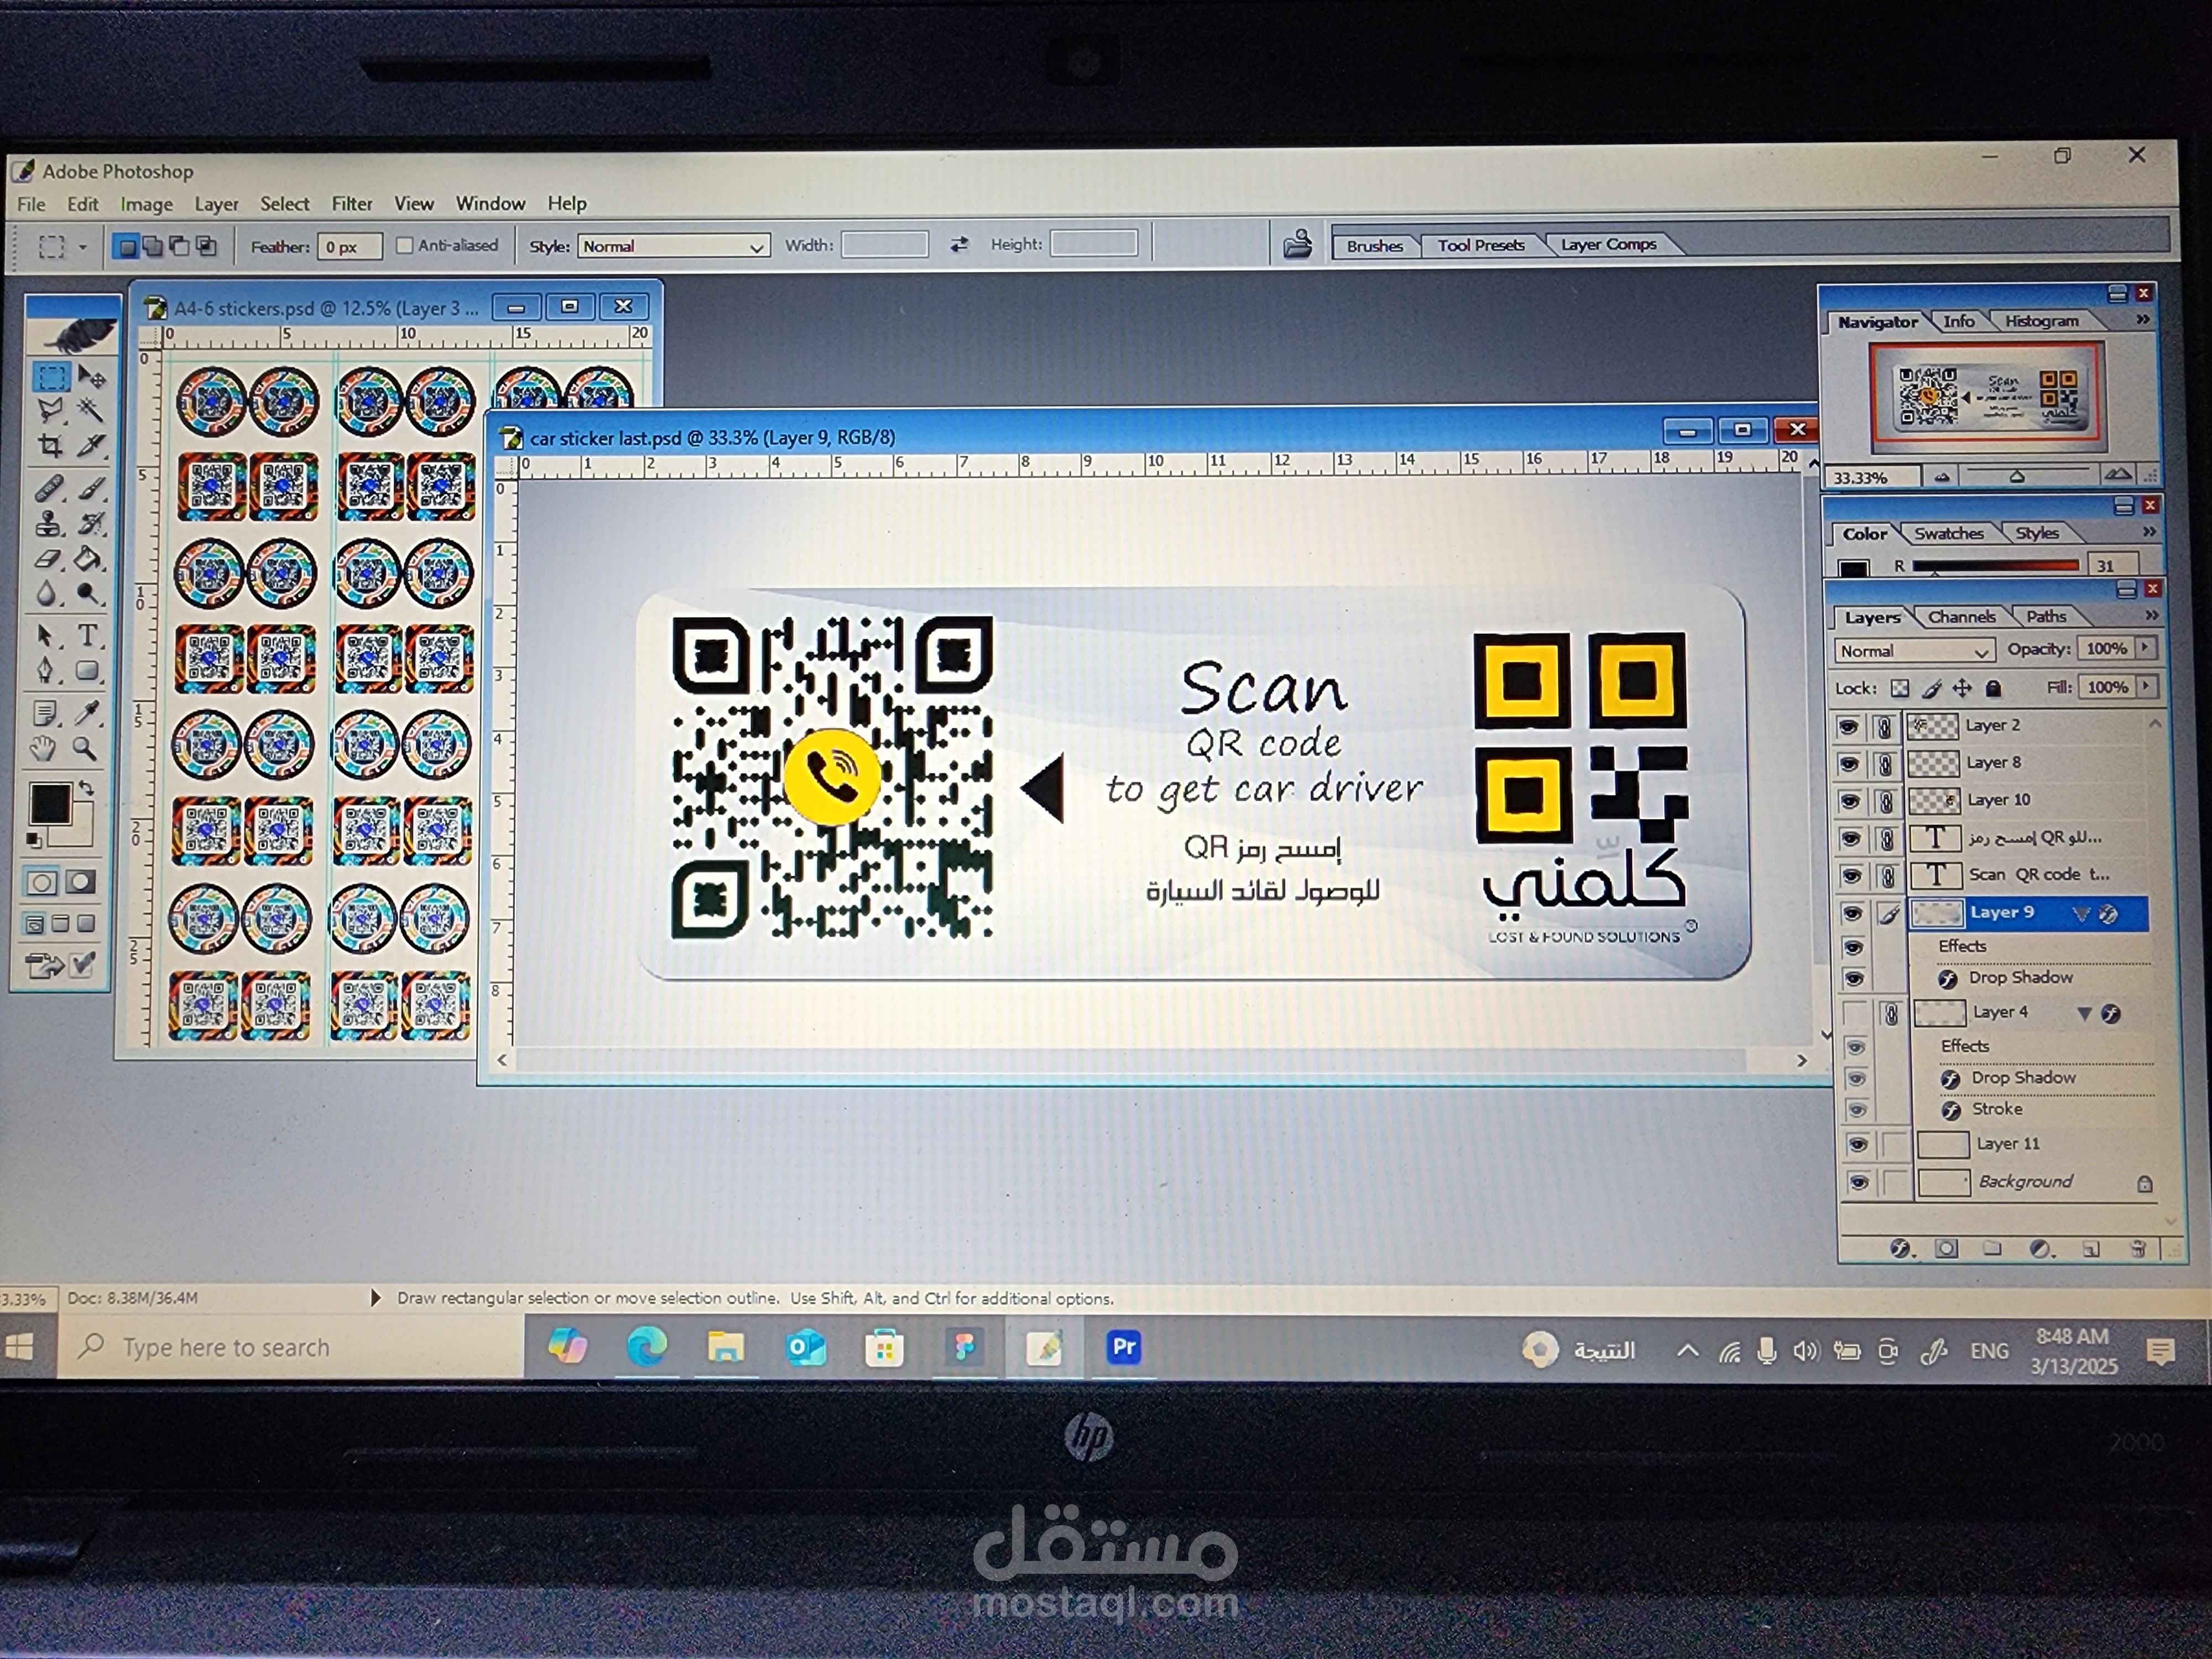The width and height of the screenshot is (2212, 1659).
Task: Toggle visibility of Layer 10
Action: [x=1850, y=801]
